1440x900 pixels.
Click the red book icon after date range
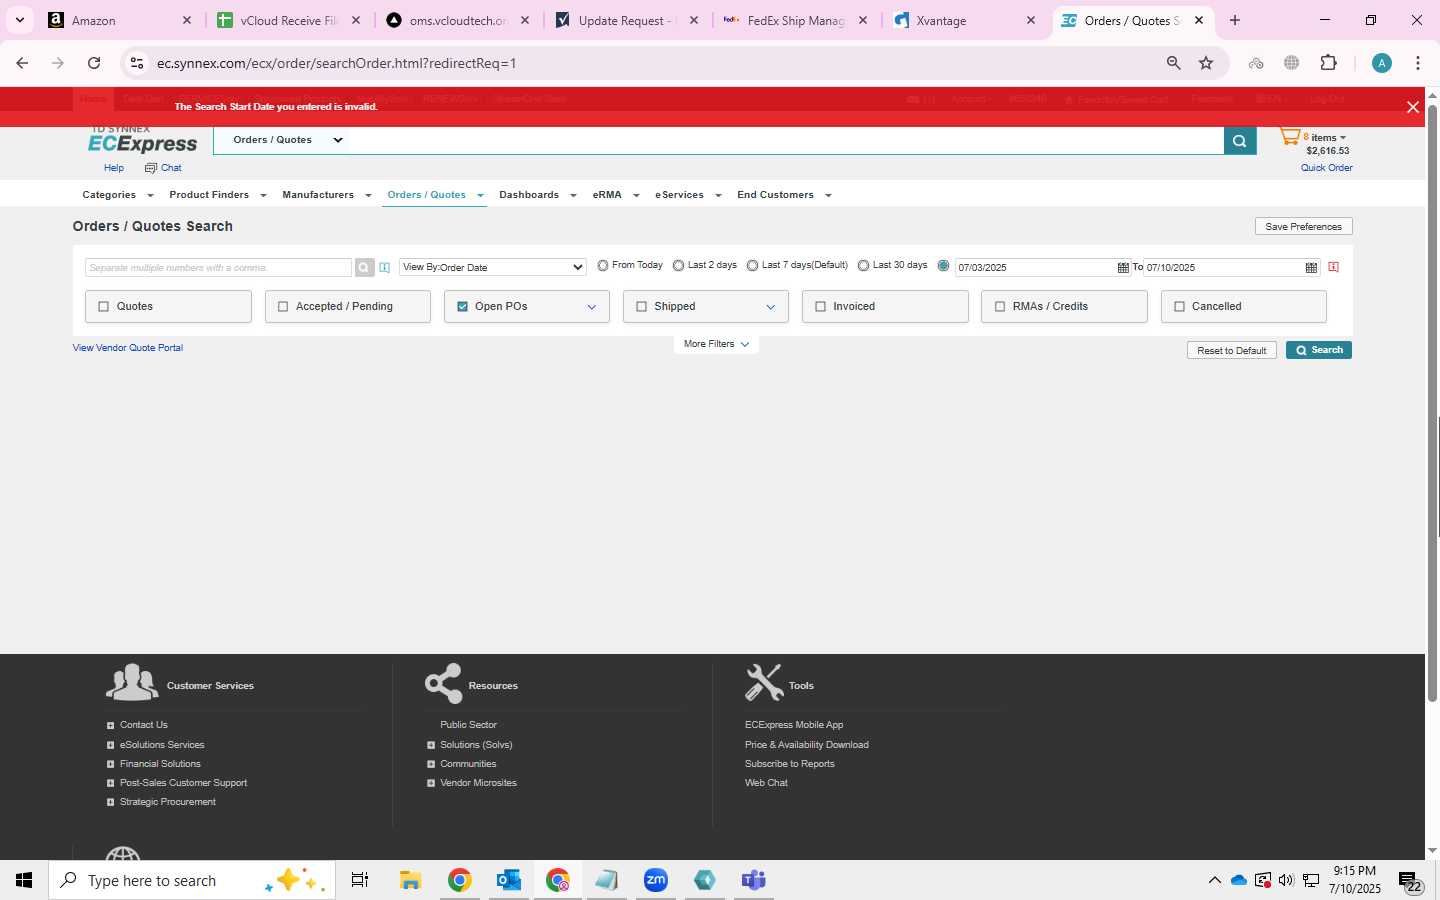tap(1334, 268)
